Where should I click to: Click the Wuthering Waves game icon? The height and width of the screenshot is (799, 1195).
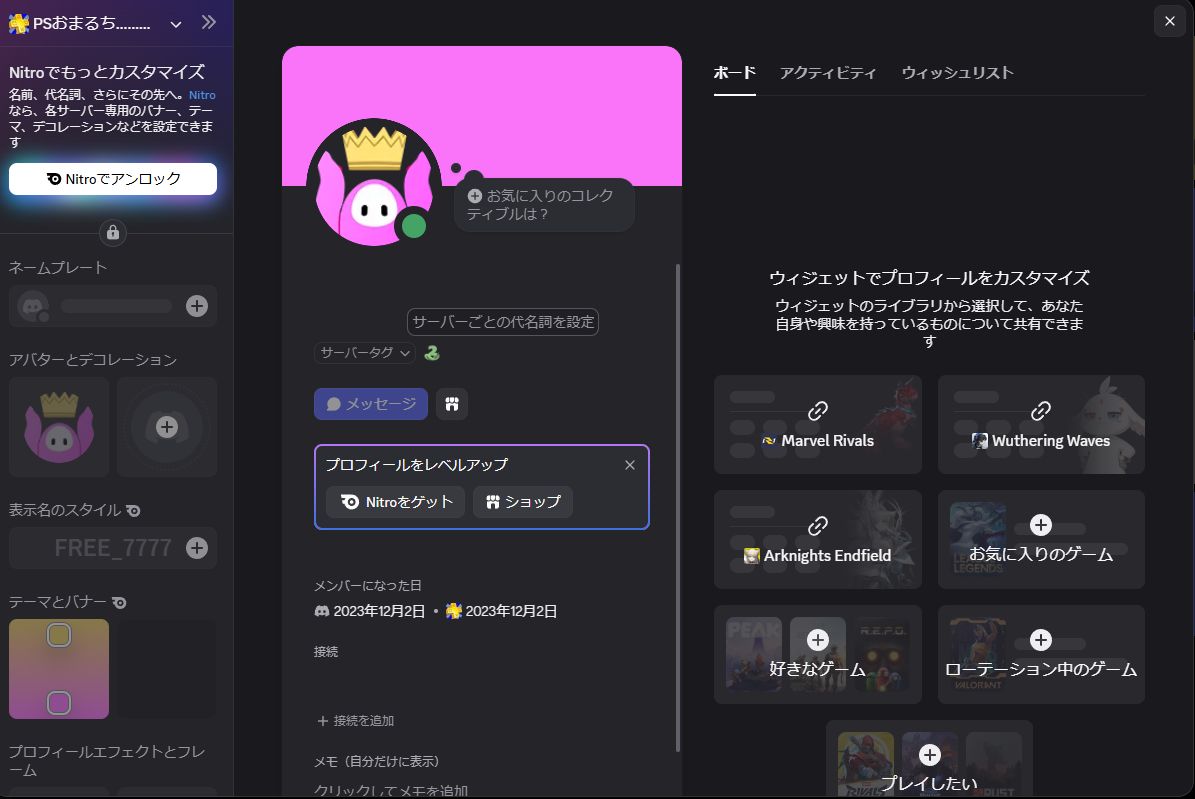point(979,441)
